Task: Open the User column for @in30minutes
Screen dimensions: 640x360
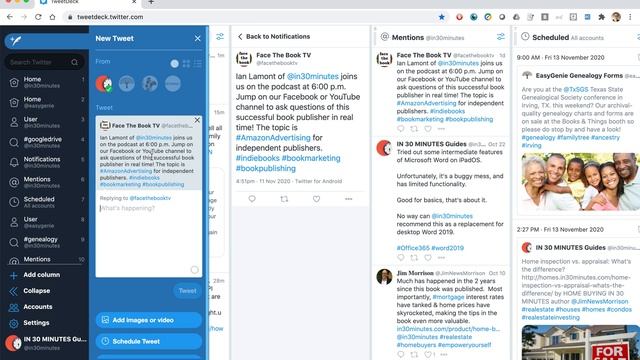Action: (44, 122)
